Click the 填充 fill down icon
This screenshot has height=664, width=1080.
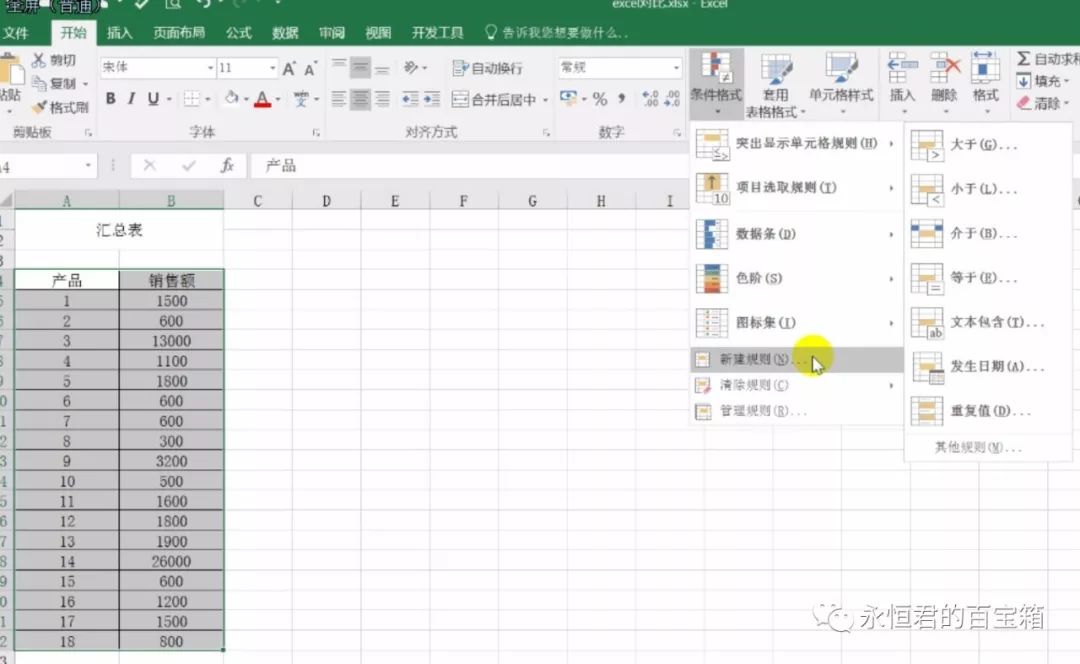point(1024,81)
